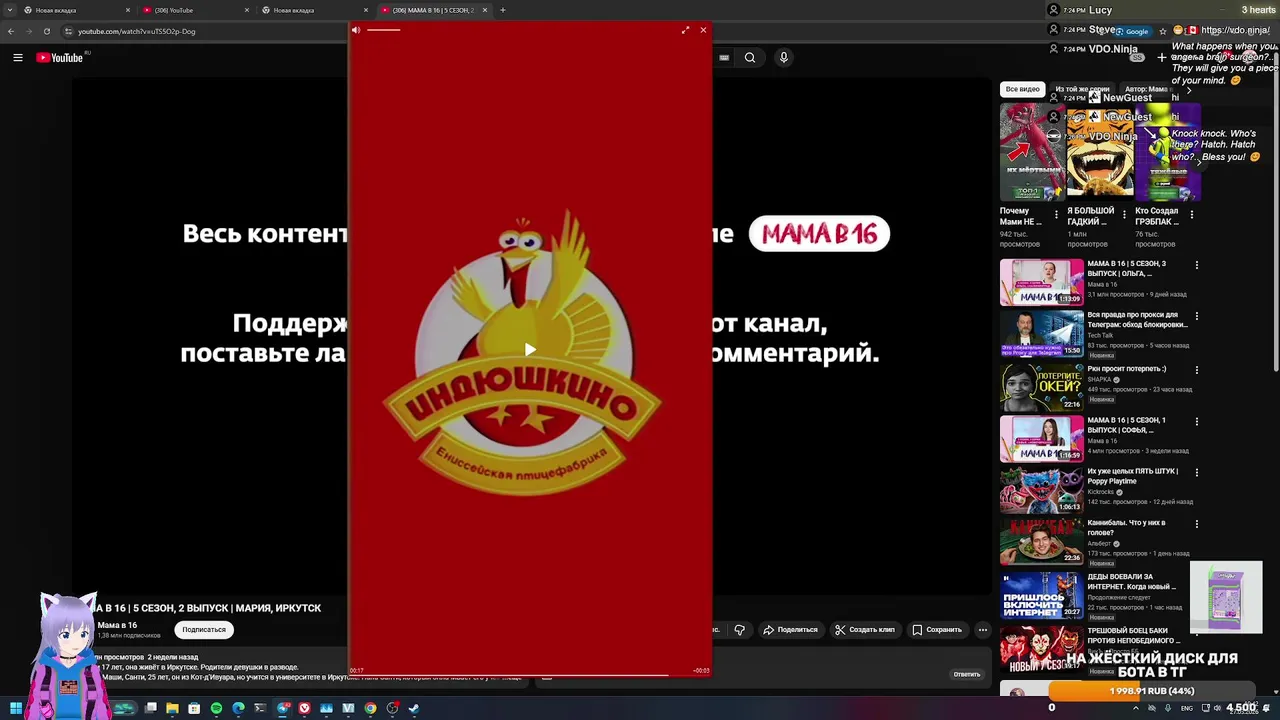Open the on-screen keyboard in search box
The height and width of the screenshot is (720, 1280).
click(x=724, y=58)
